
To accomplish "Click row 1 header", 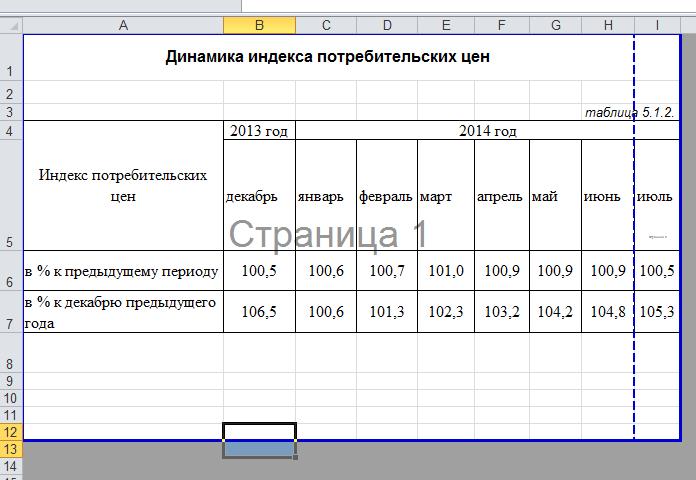I will click(x=10, y=58).
